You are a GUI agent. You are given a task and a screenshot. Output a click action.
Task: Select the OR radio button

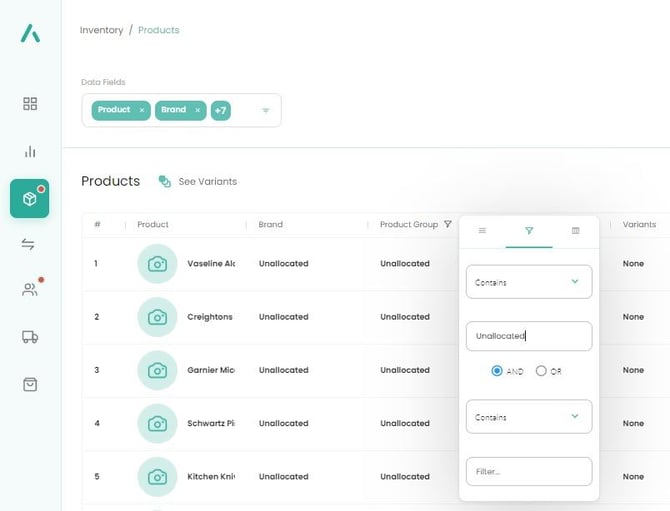(541, 371)
